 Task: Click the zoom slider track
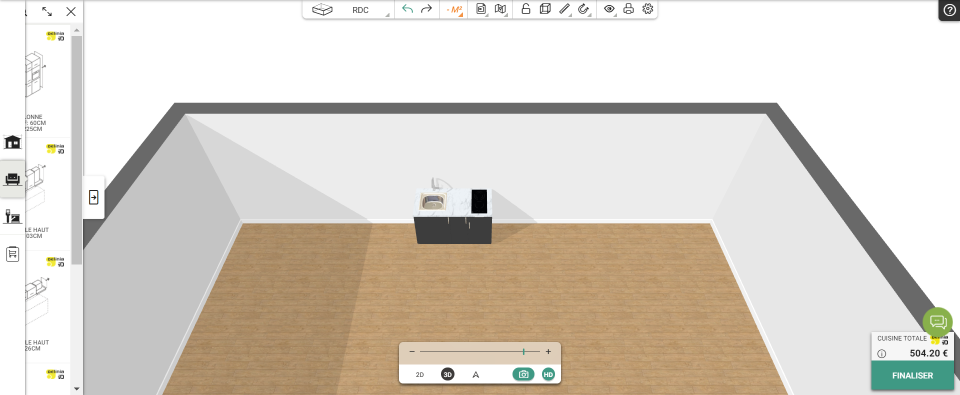tap(480, 352)
